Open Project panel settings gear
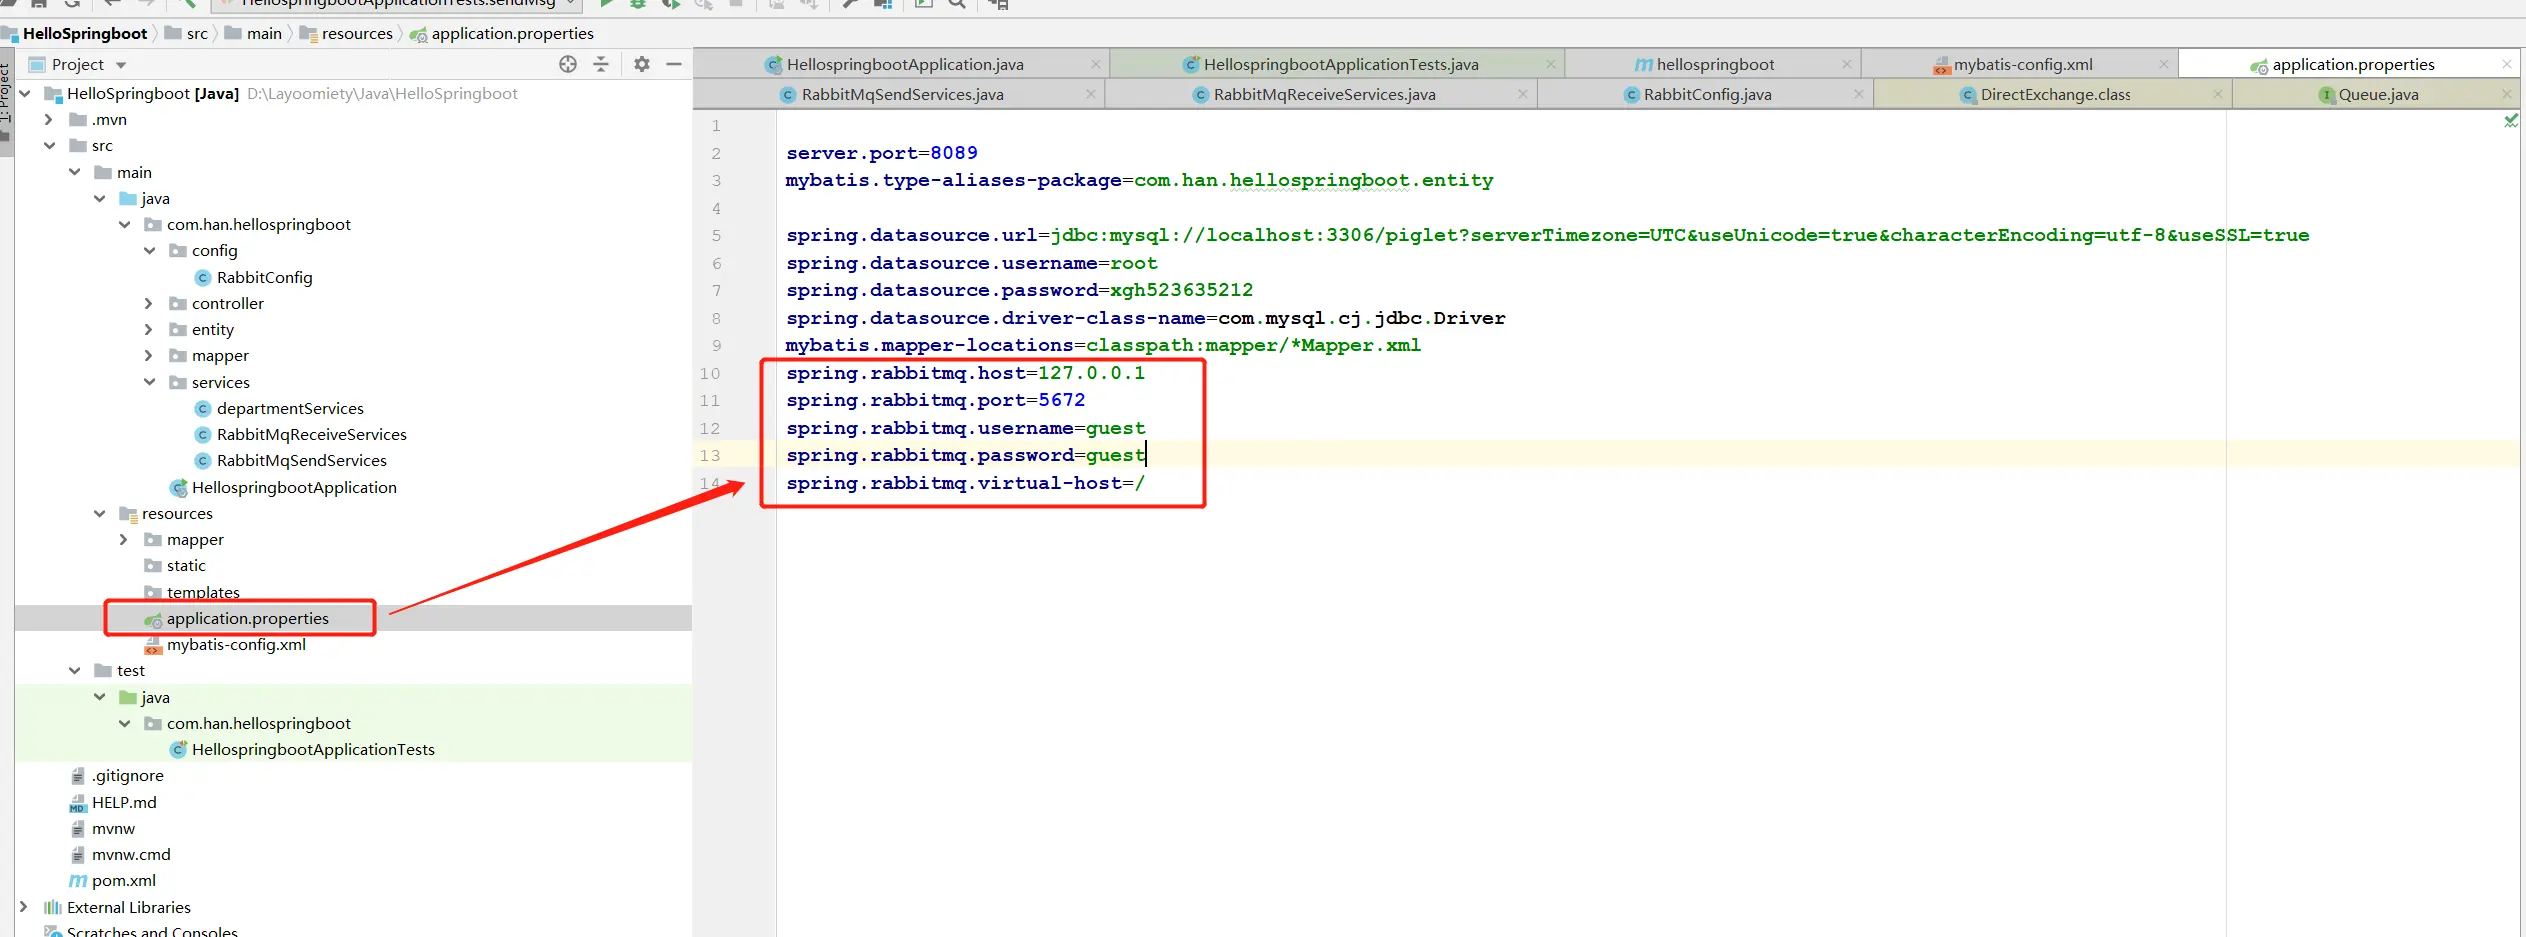Viewport: 2526px width, 937px height. (642, 64)
